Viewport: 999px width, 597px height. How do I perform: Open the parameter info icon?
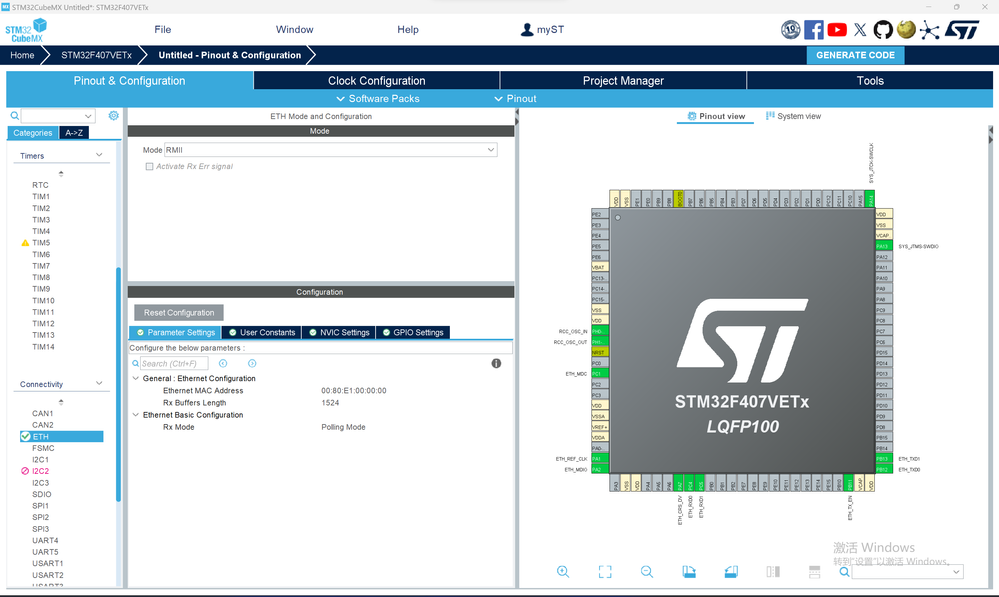[x=496, y=363]
